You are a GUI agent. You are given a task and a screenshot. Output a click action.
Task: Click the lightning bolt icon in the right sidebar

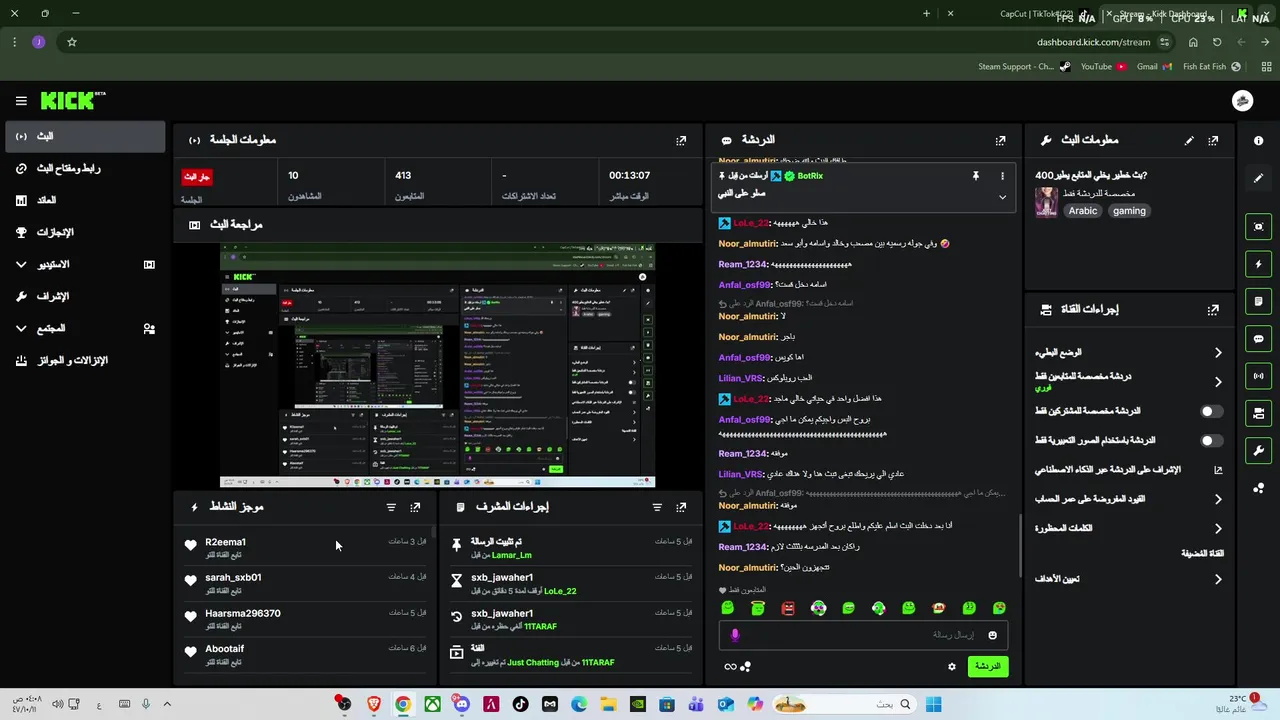1258,264
